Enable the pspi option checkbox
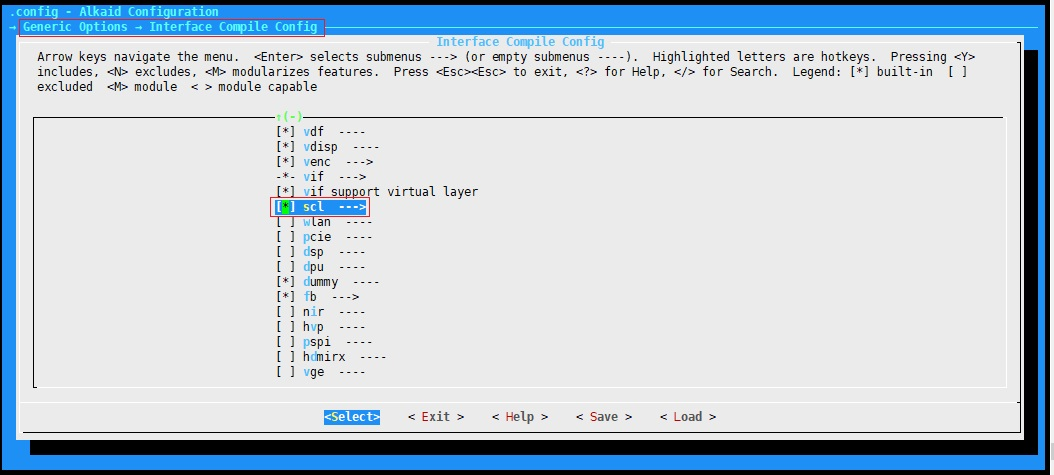1054x475 pixels. point(286,342)
